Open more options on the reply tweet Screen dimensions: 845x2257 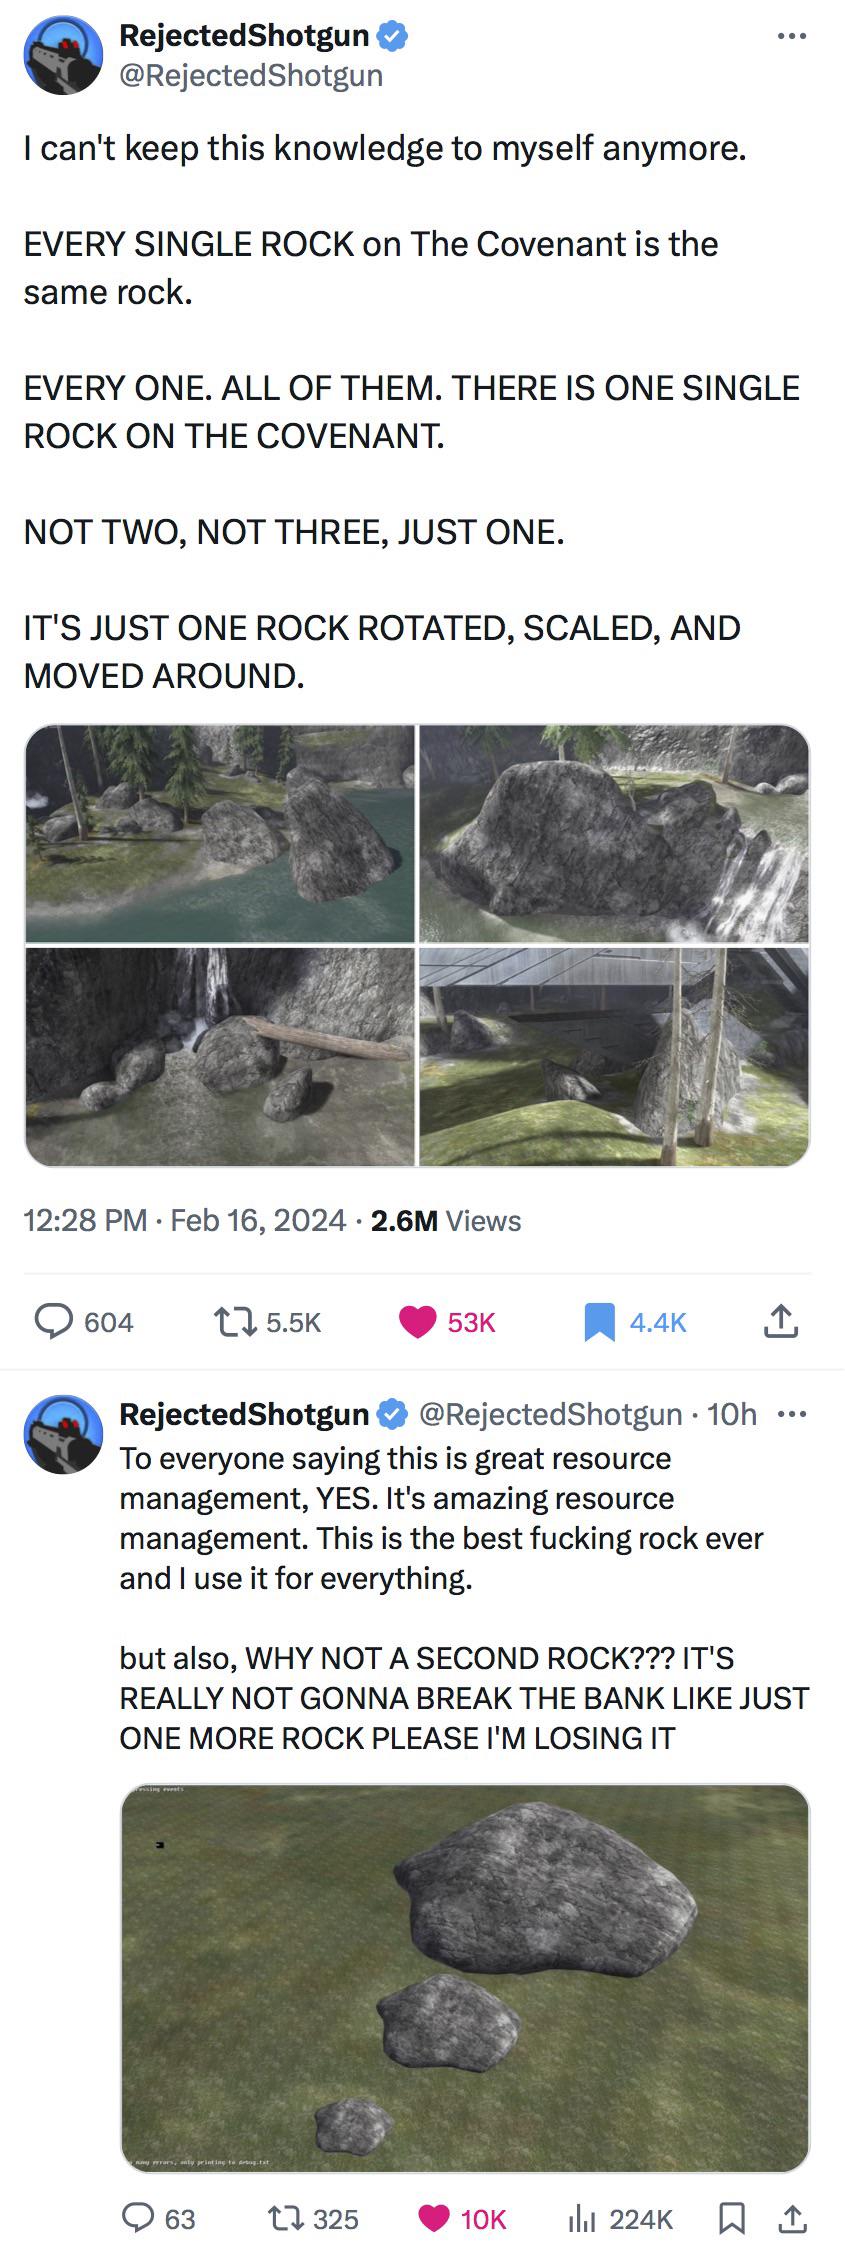coord(791,1414)
